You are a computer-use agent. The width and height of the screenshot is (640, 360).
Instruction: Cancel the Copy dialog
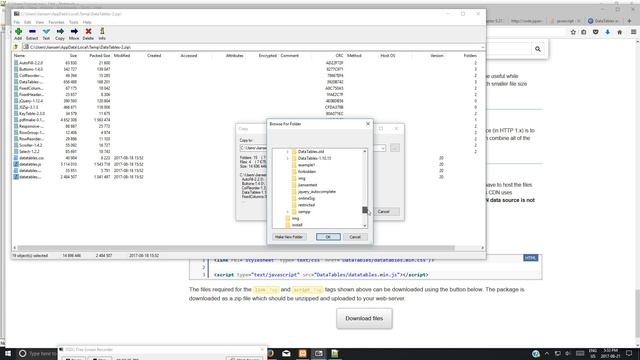[384, 211]
